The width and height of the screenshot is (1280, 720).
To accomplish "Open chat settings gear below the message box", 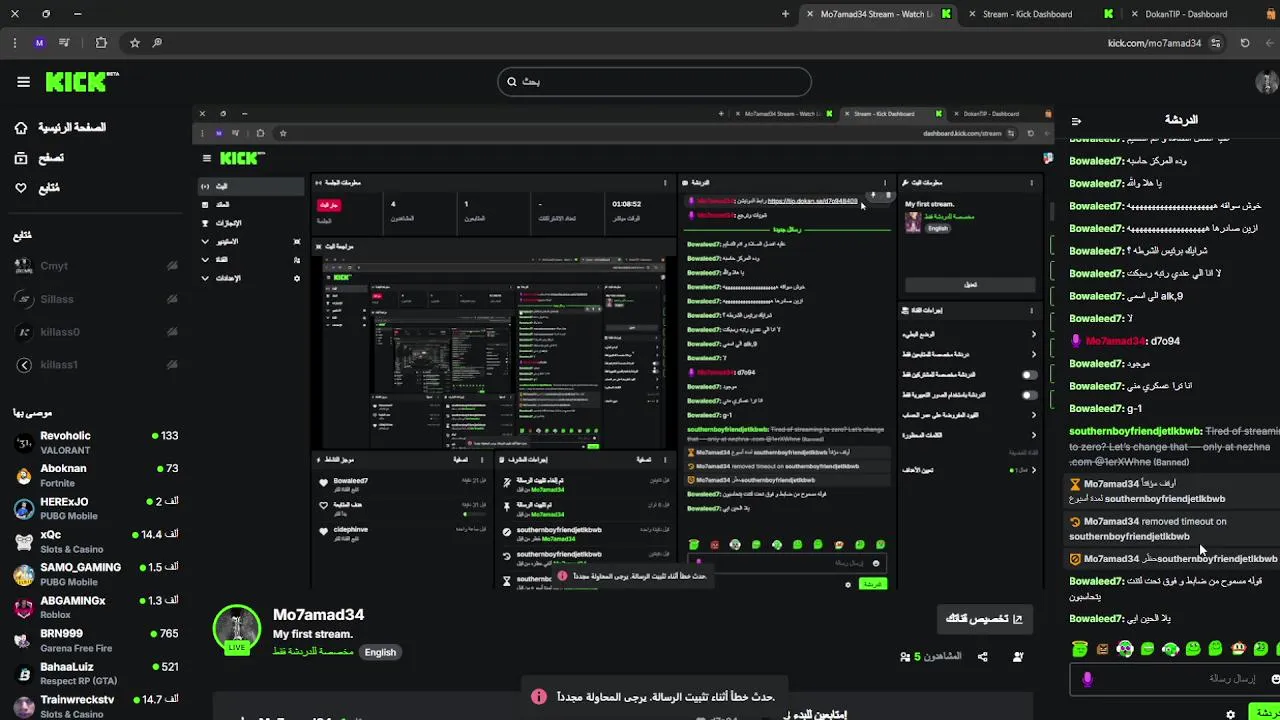I will [1230, 714].
